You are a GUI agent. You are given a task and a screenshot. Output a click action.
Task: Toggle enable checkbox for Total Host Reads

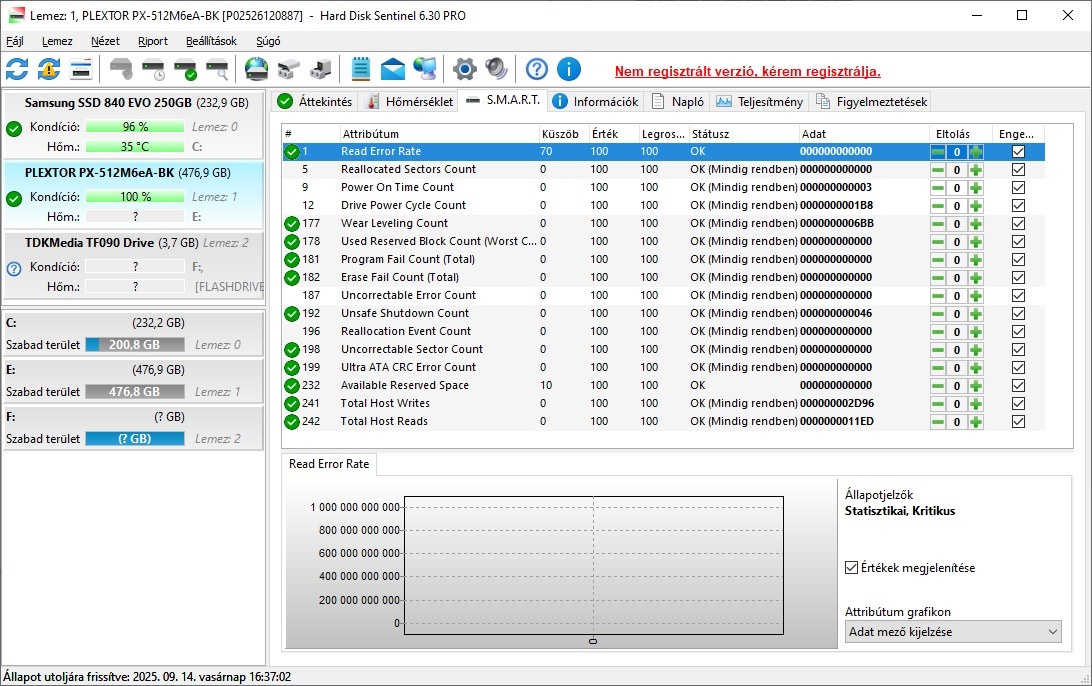pyautogui.click(x=1018, y=421)
